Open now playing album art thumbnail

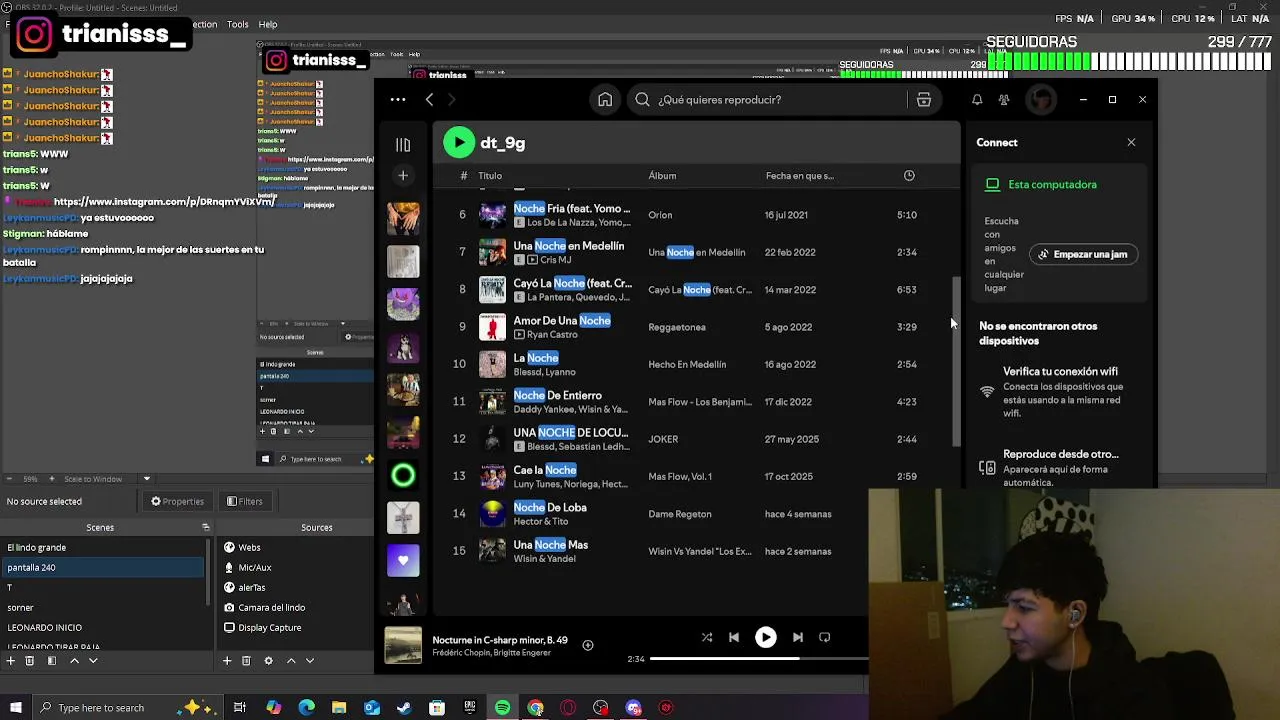click(403, 645)
